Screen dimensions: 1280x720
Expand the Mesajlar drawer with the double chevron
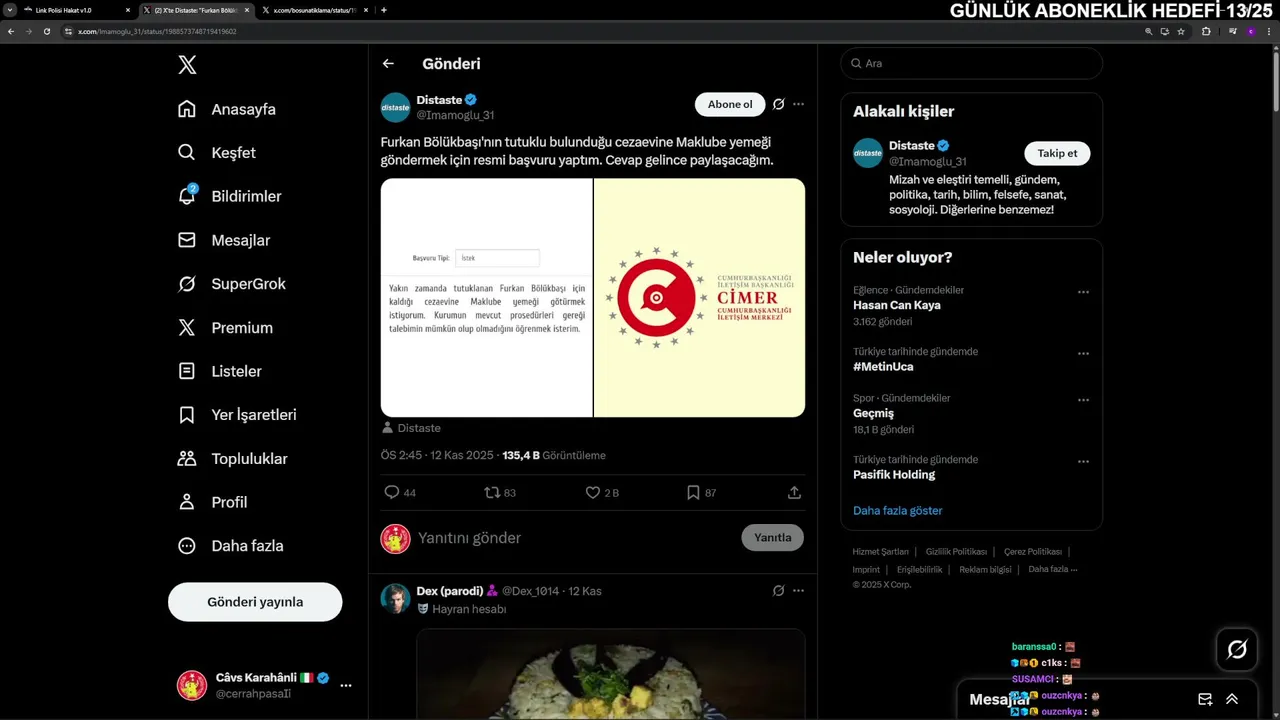tap(1232, 699)
